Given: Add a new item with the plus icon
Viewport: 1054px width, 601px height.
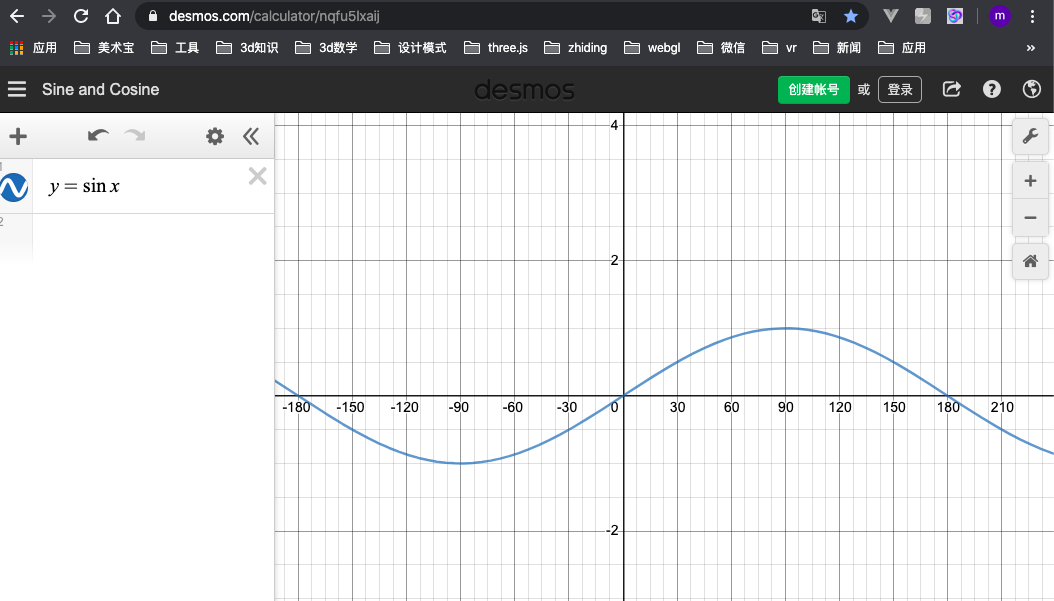Looking at the screenshot, I should [18, 136].
